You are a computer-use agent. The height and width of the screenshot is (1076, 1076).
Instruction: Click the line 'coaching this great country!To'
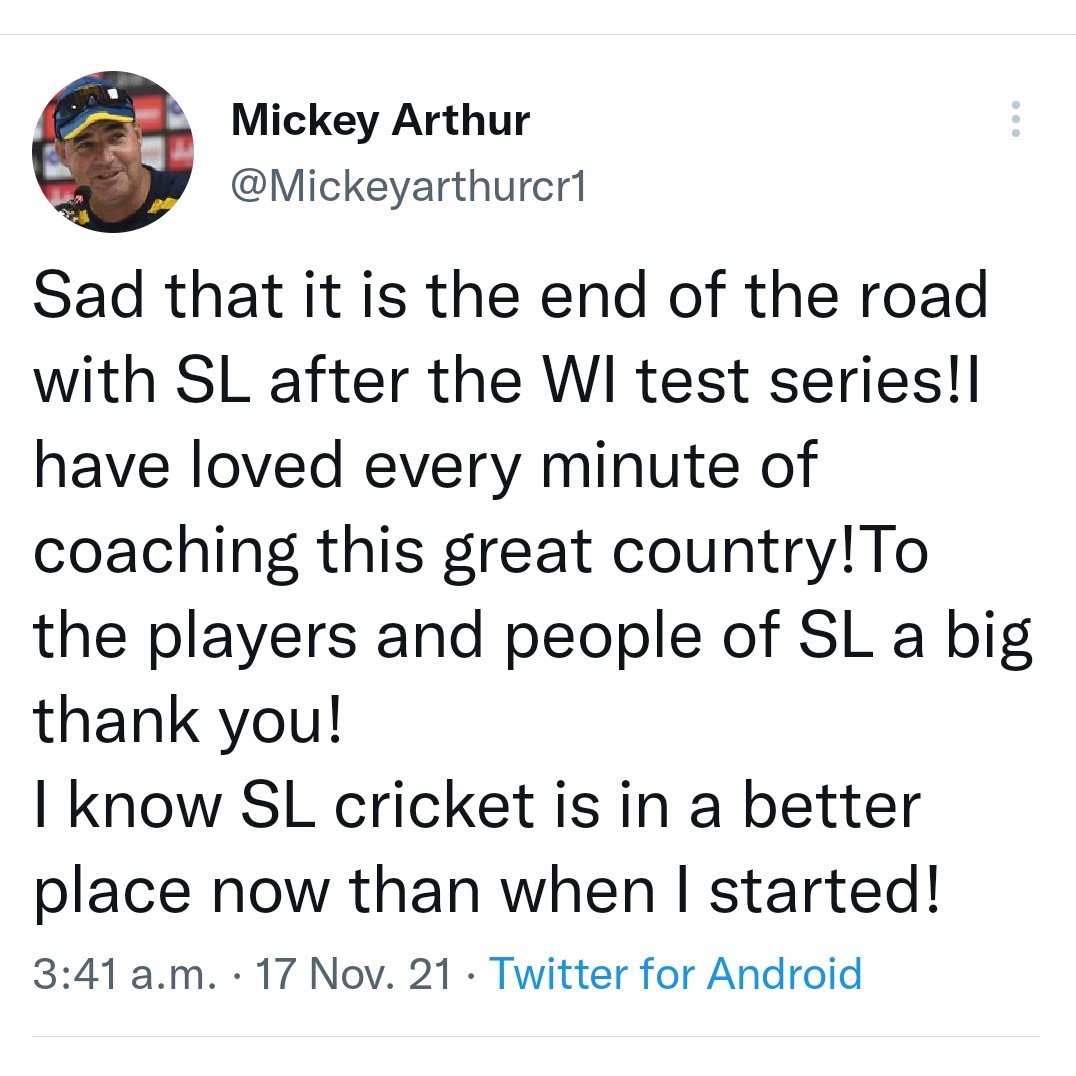pyautogui.click(x=480, y=552)
